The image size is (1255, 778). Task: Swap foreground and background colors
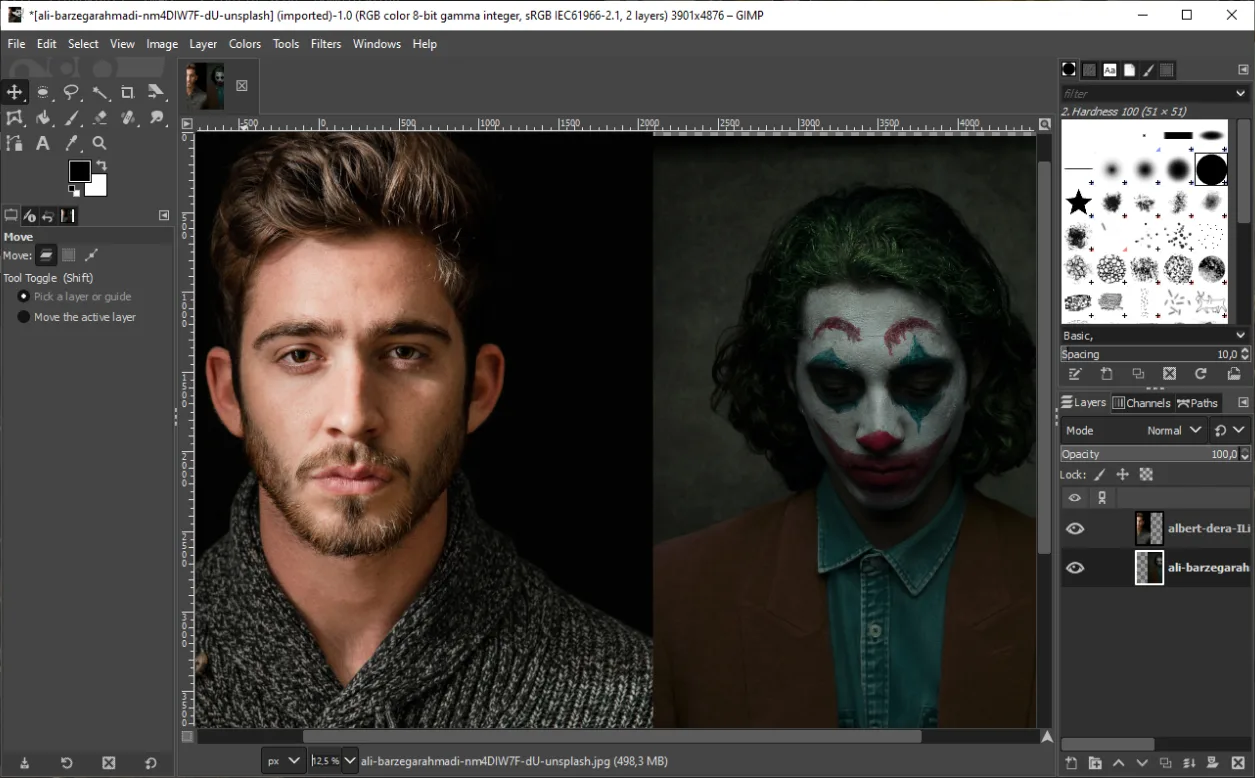(x=101, y=166)
